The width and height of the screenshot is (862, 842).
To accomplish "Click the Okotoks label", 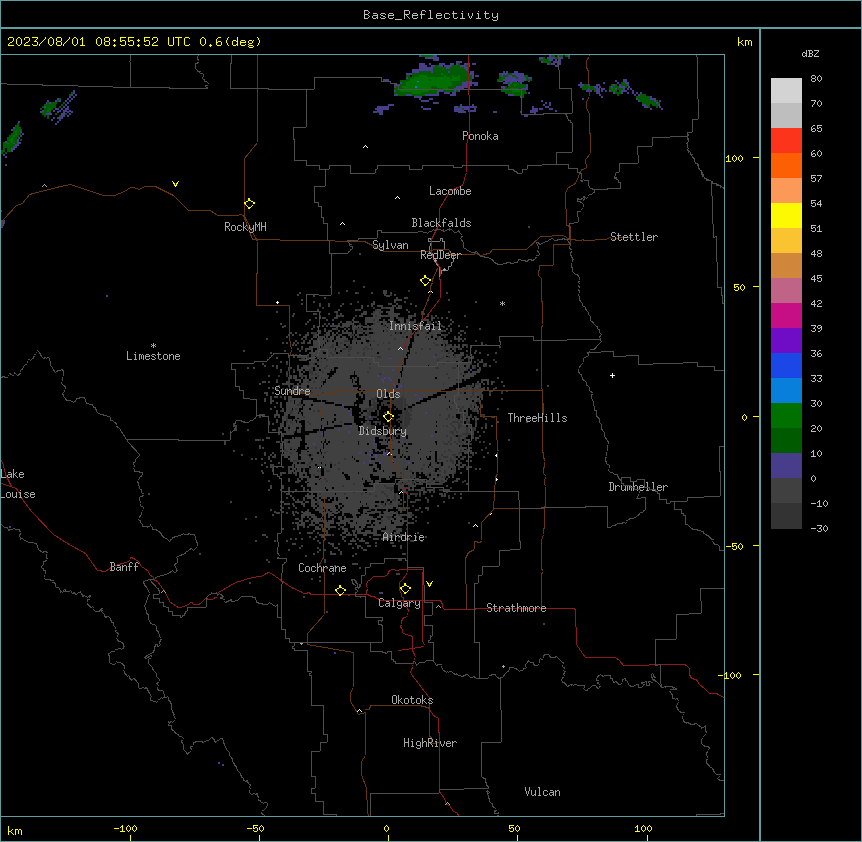I will point(412,700).
